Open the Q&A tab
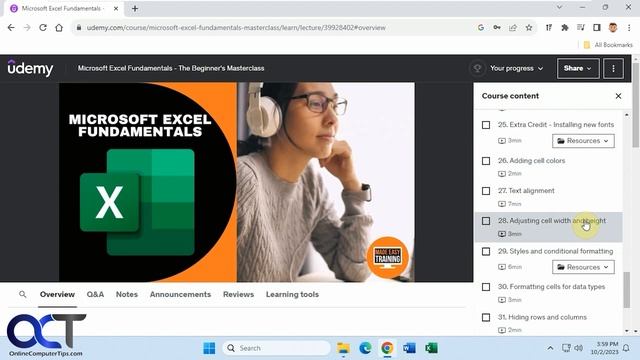The width and height of the screenshot is (640, 360). point(95,294)
